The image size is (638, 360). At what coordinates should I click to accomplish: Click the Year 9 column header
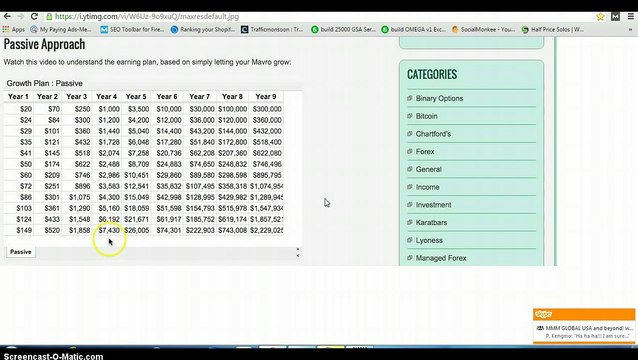point(266,96)
